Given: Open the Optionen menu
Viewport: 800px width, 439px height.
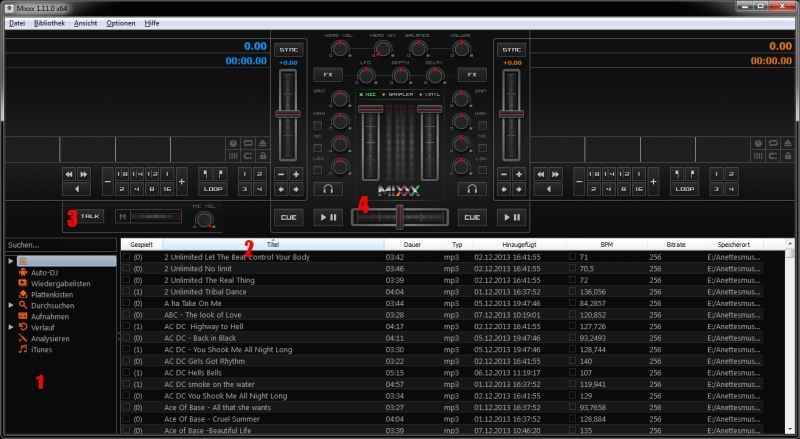Looking at the screenshot, I should 121,23.
